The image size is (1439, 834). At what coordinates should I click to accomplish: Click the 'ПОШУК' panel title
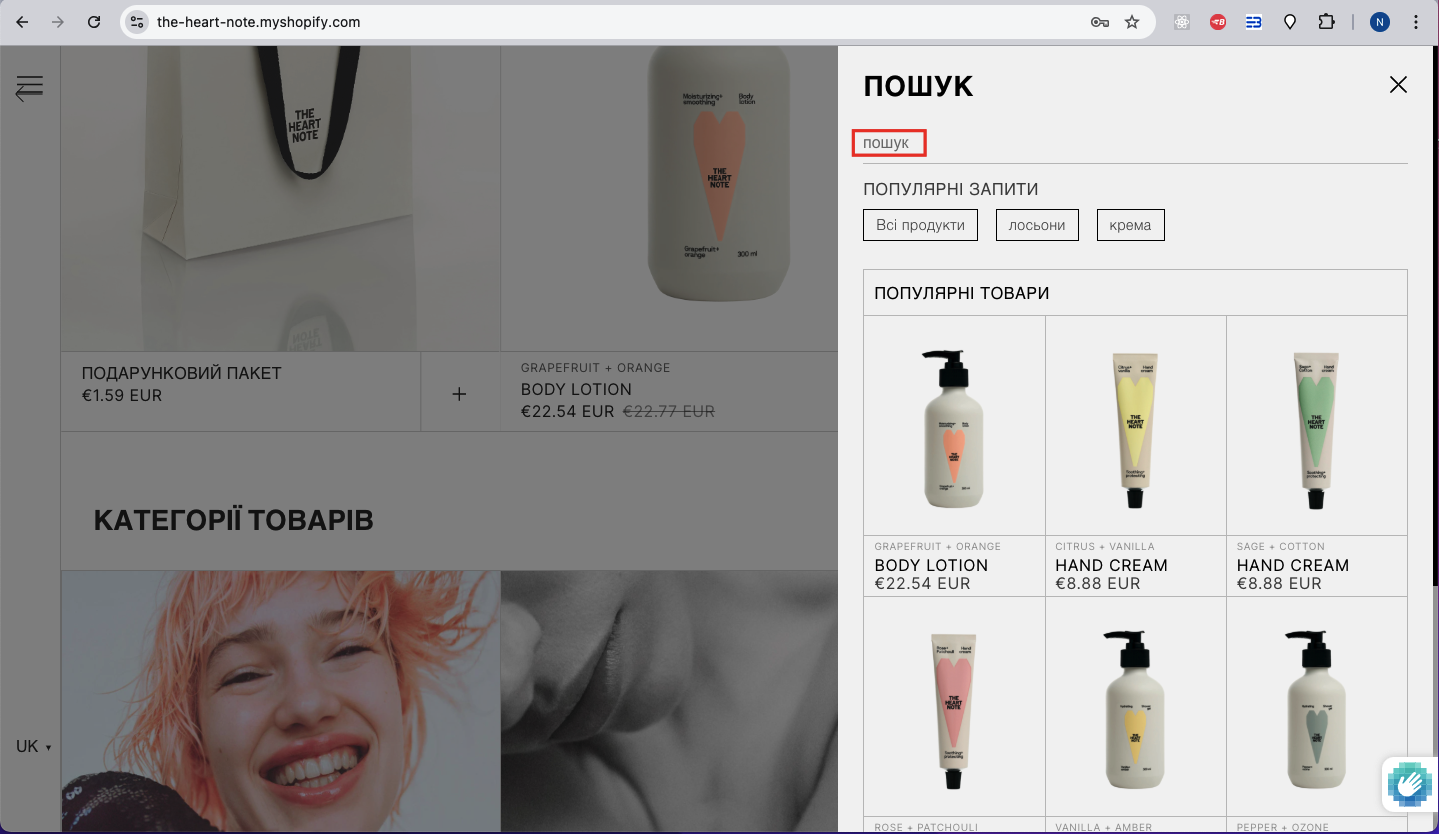[x=918, y=86]
